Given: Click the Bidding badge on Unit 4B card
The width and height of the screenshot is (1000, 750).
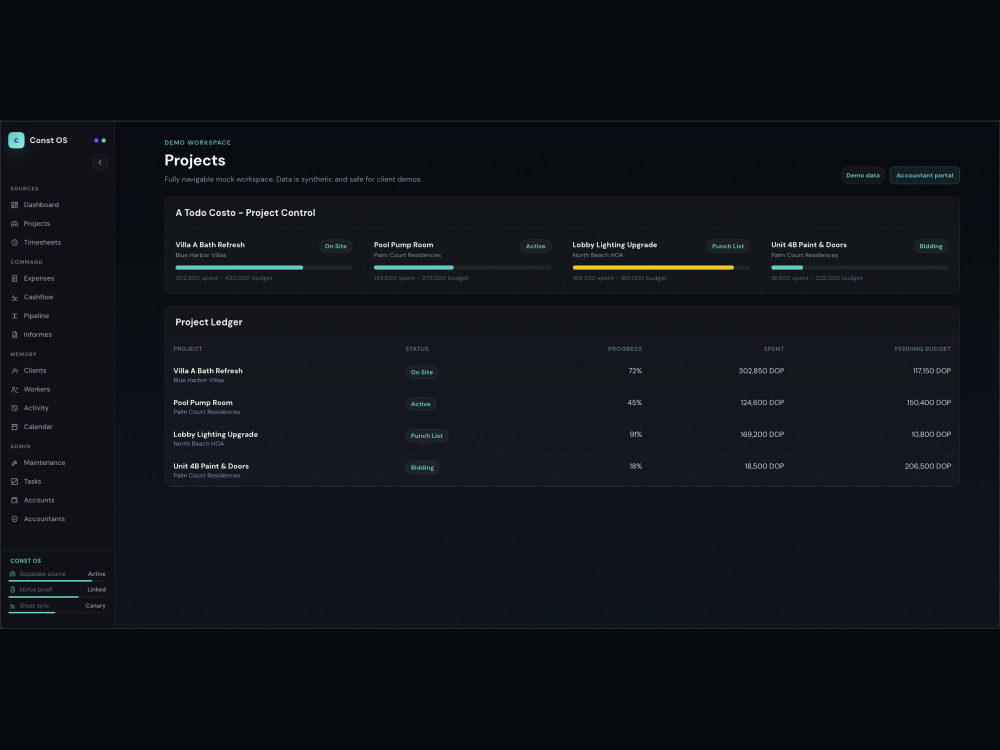Looking at the screenshot, I should [x=931, y=246].
